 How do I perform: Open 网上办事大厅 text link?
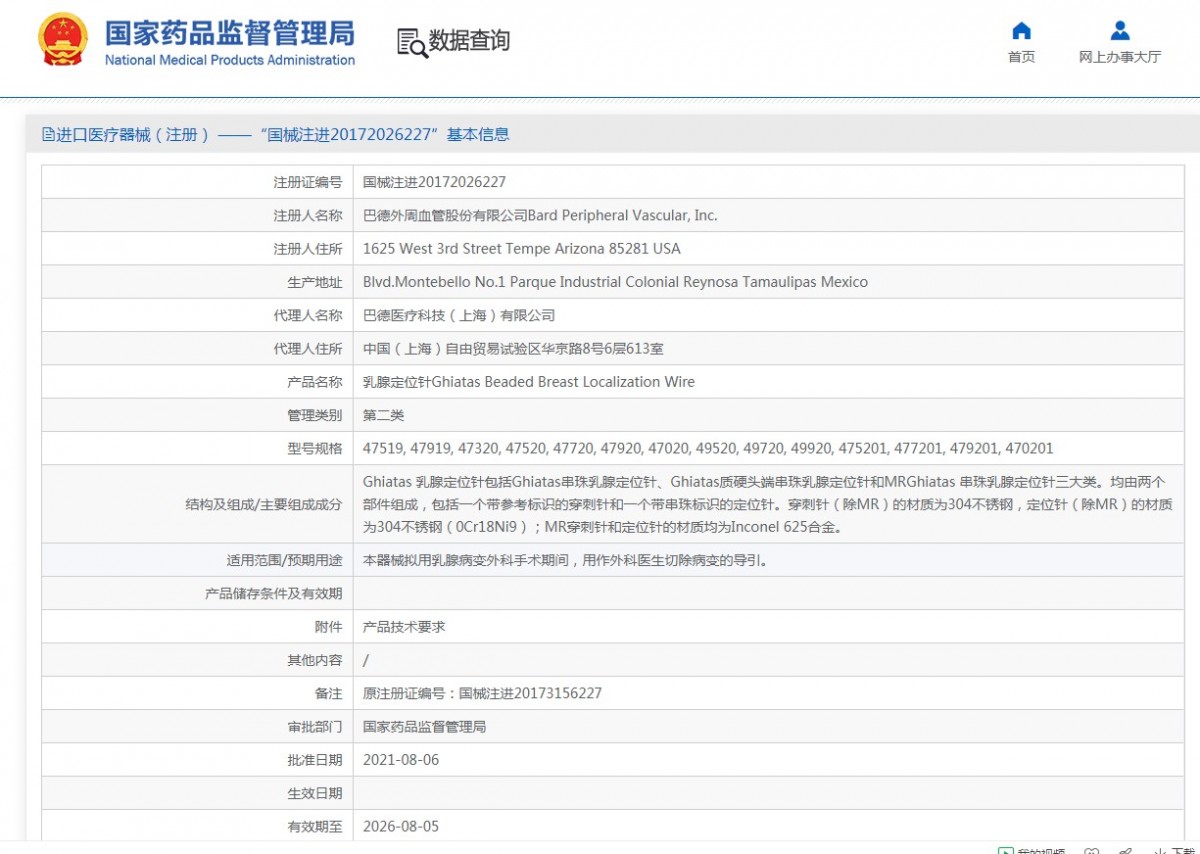pos(1120,57)
